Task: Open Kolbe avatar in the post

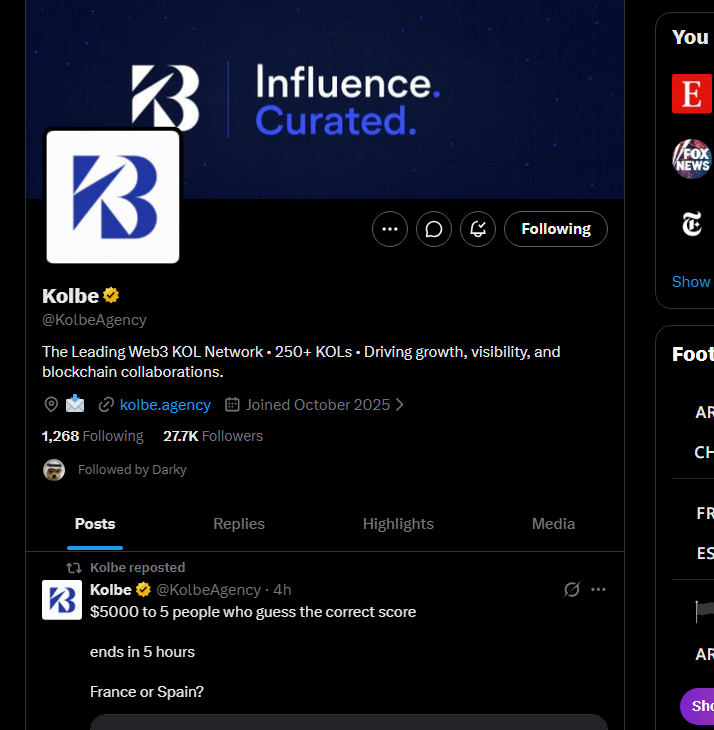Action: click(x=62, y=600)
